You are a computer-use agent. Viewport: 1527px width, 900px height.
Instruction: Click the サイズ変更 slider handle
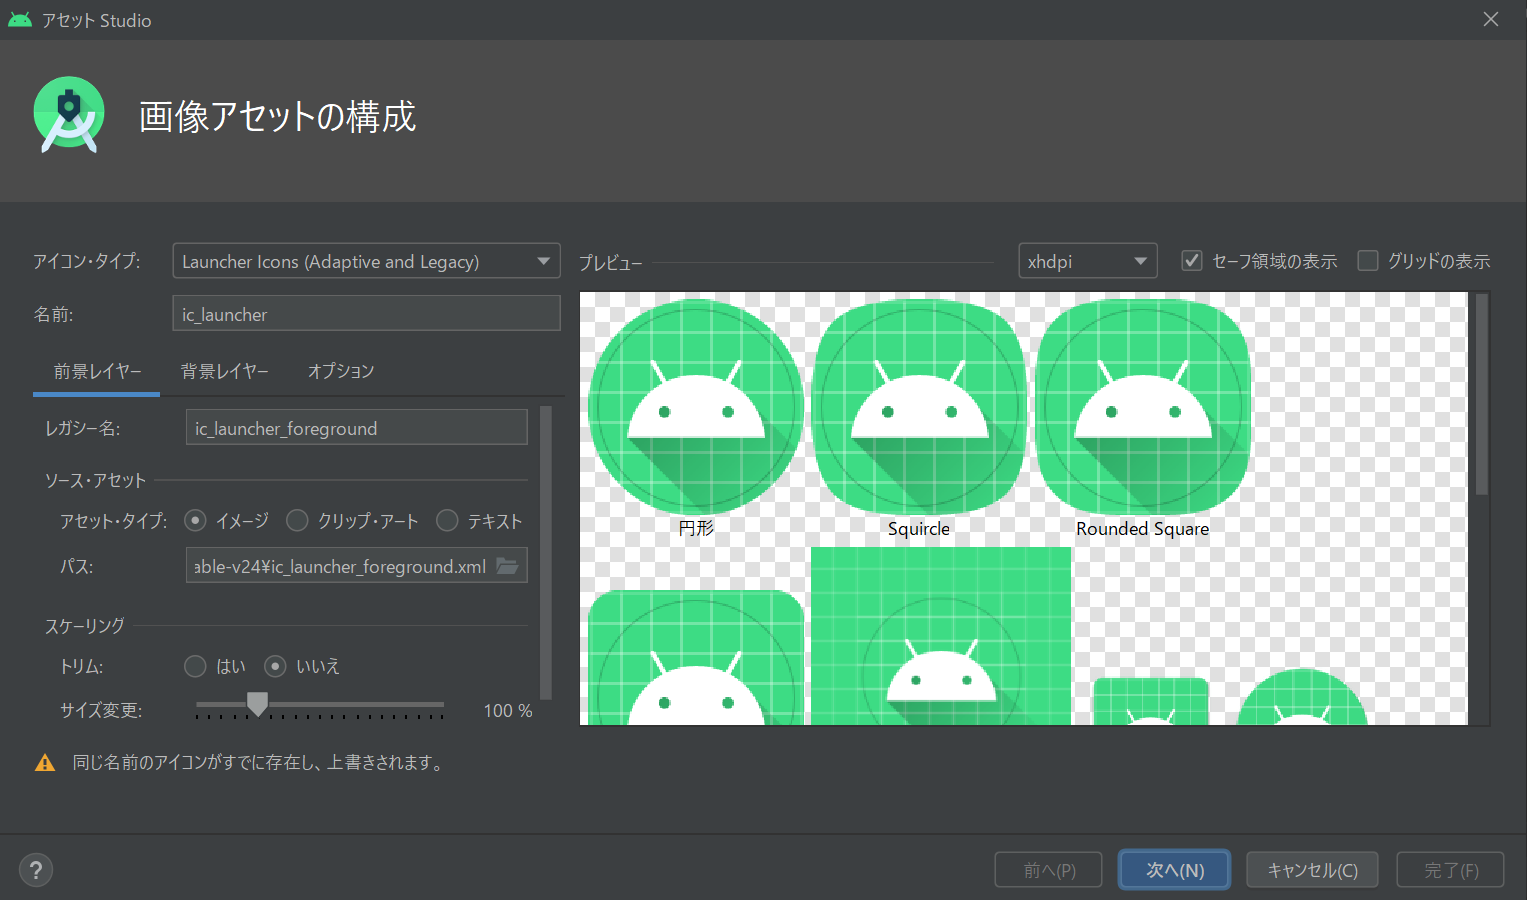click(258, 704)
